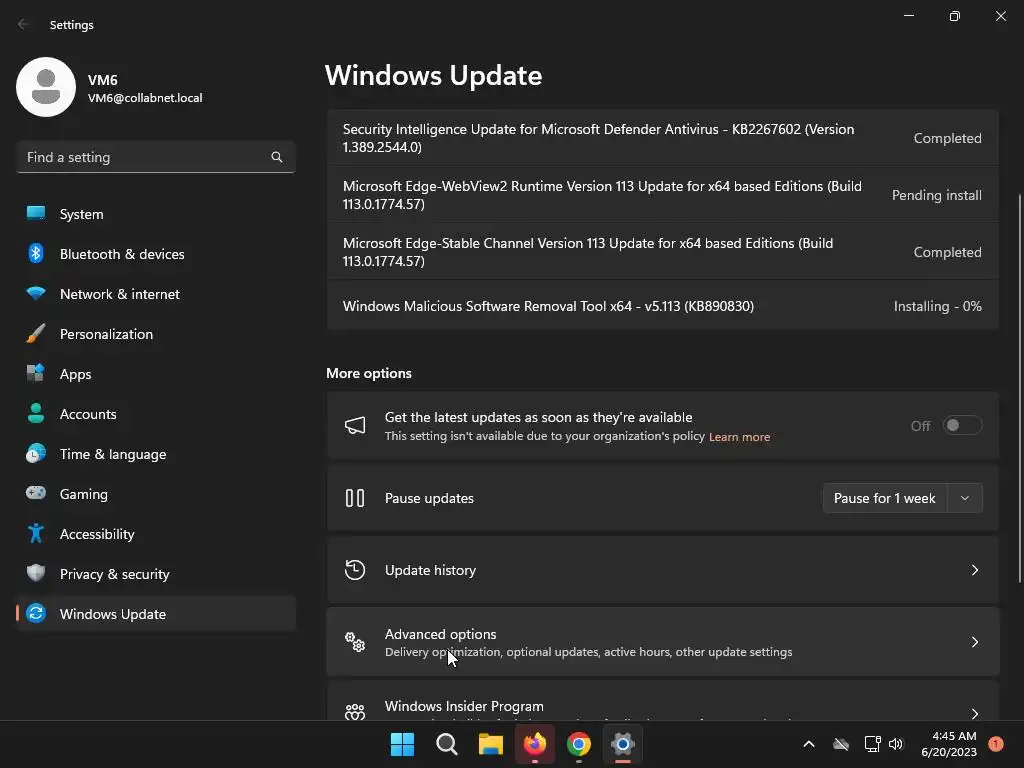This screenshot has height=768, width=1024.
Task: Click the Network wifi icon in sidebar
Action: pos(36,293)
